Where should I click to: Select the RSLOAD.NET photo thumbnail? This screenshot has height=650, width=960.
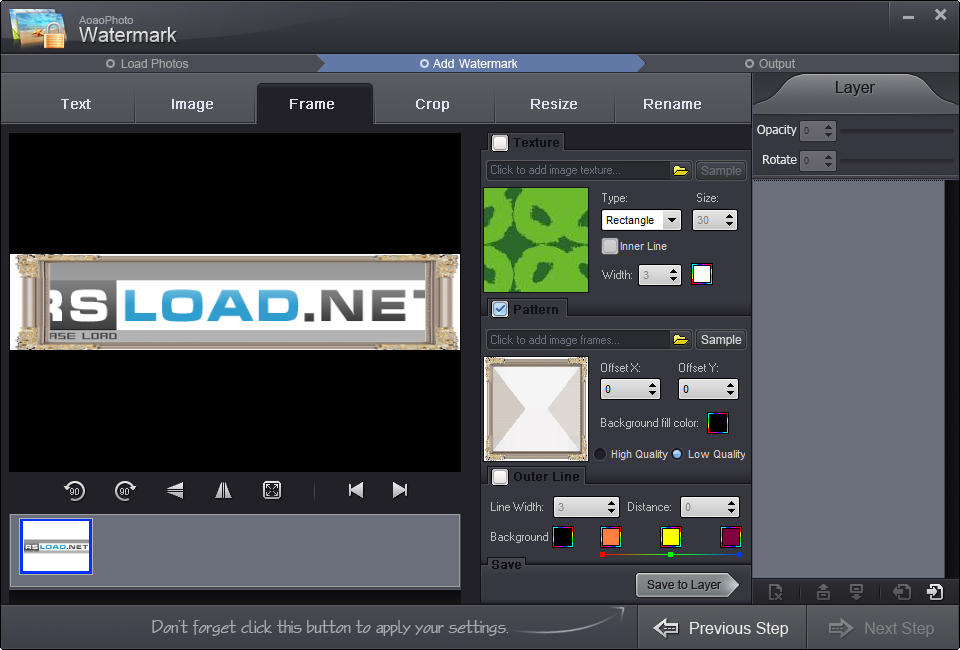[x=56, y=547]
